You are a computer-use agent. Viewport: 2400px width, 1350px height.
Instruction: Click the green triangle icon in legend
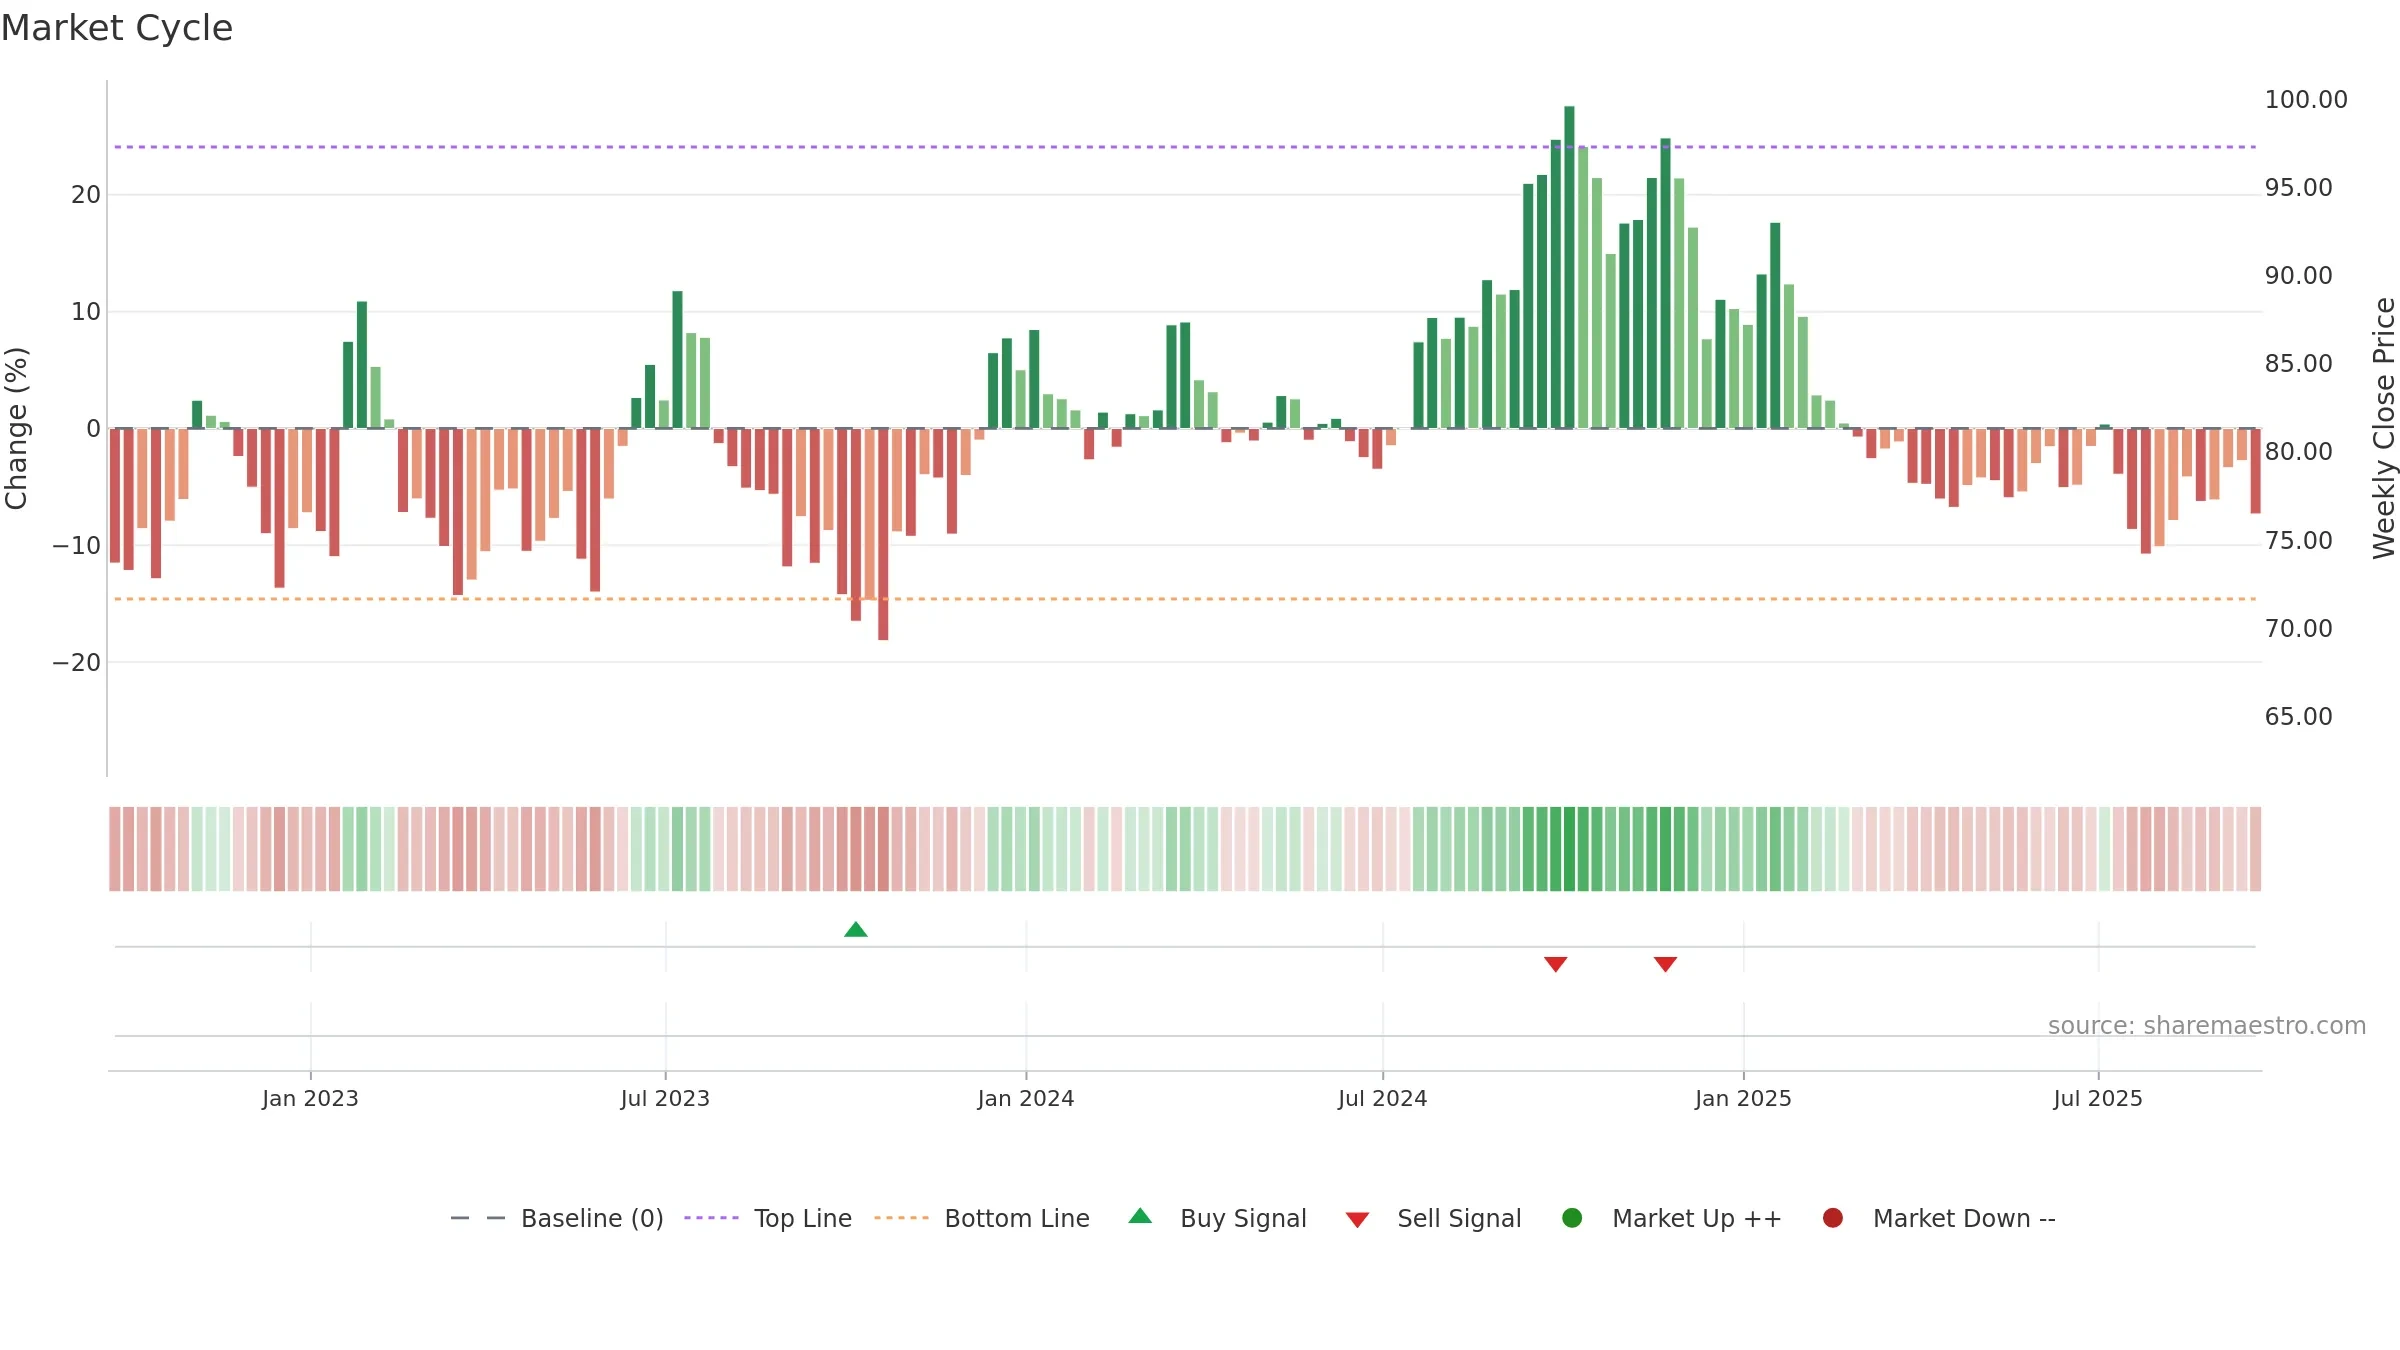point(1140,1216)
